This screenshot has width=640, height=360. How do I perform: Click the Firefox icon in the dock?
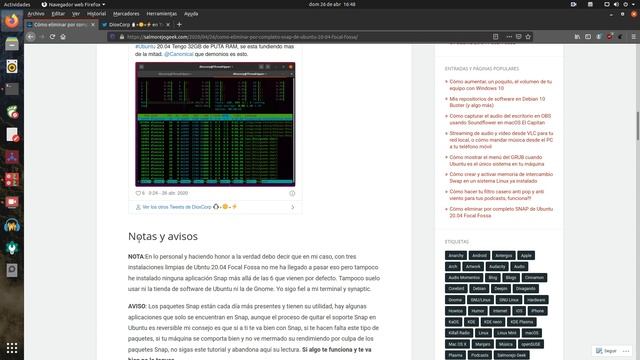tap(12, 21)
